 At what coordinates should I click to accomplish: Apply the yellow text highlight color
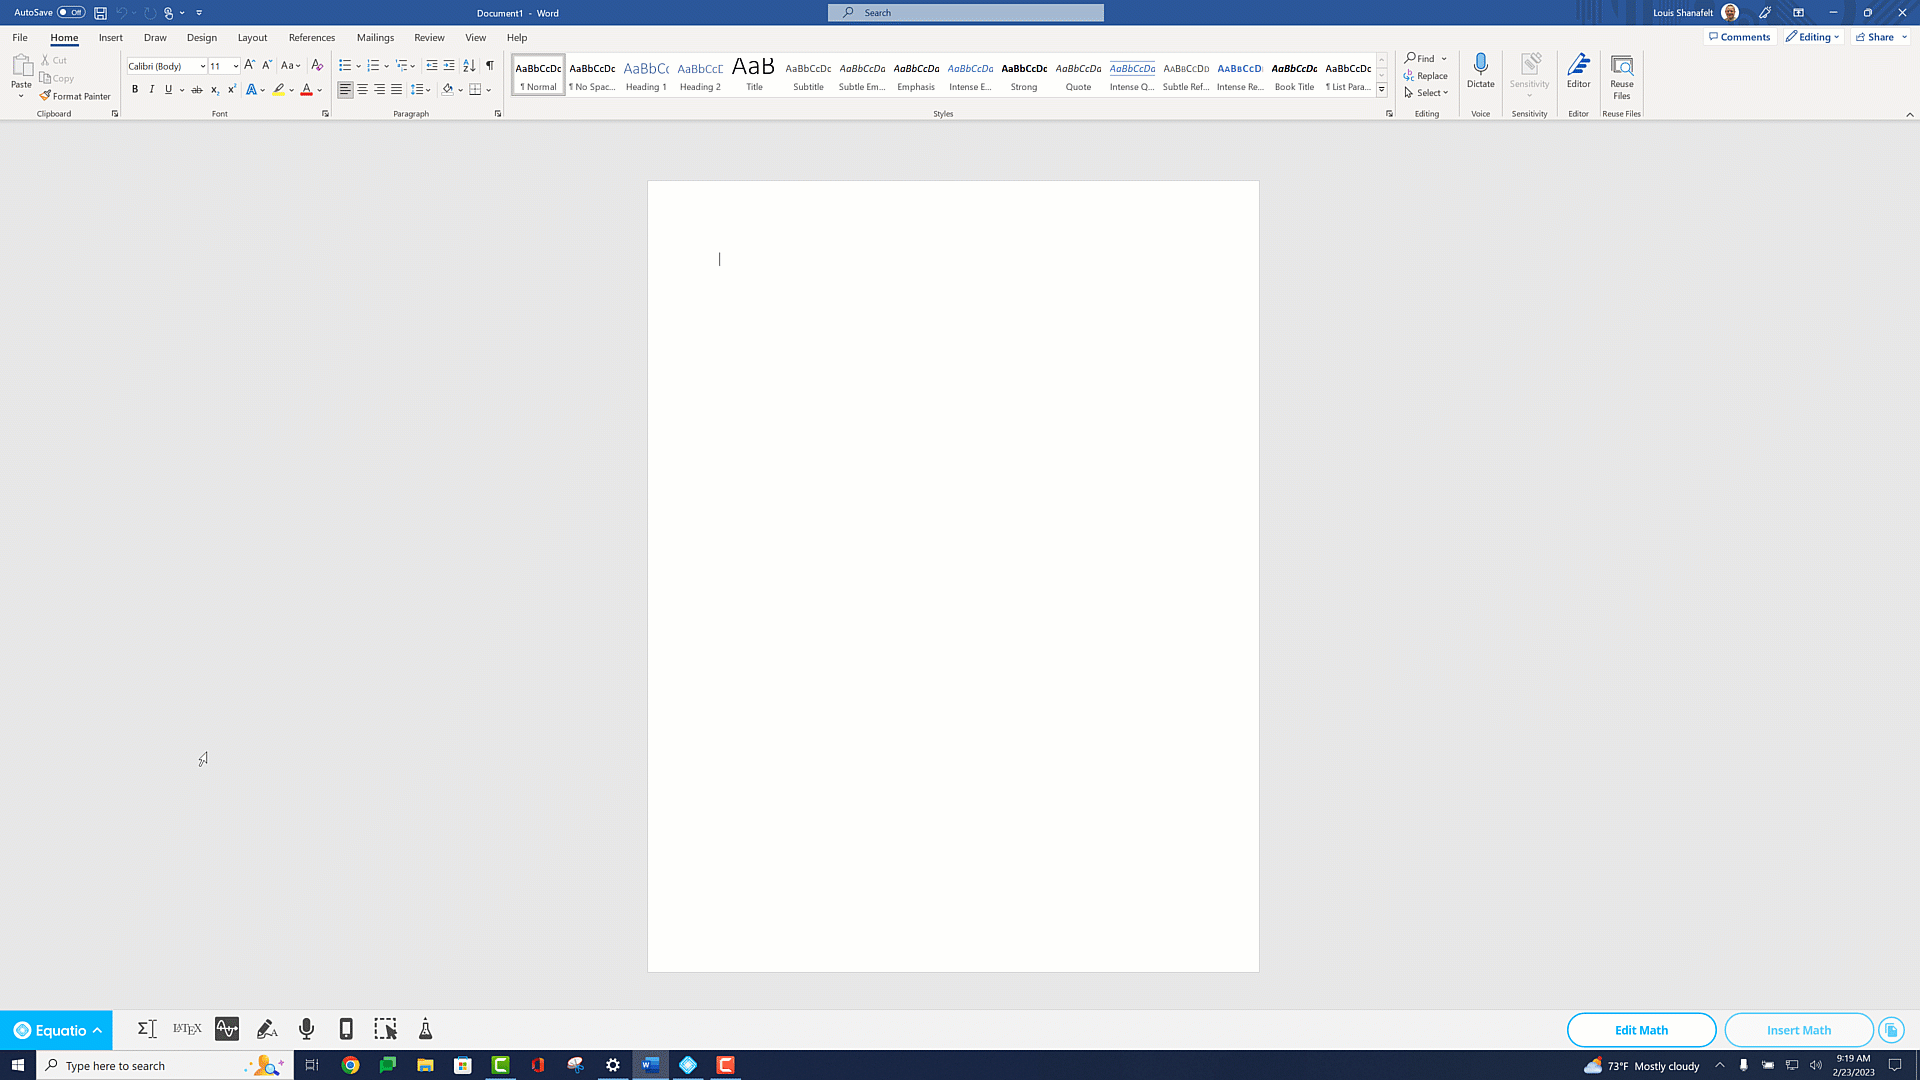tap(278, 90)
